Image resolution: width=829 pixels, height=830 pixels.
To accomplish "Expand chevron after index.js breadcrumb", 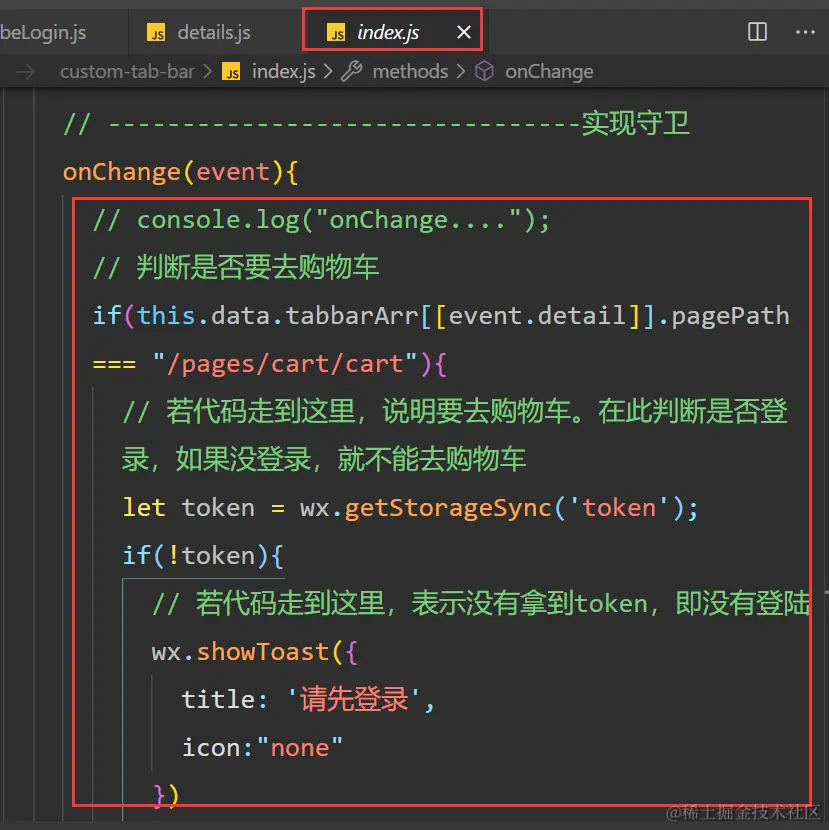I will tap(328, 71).
